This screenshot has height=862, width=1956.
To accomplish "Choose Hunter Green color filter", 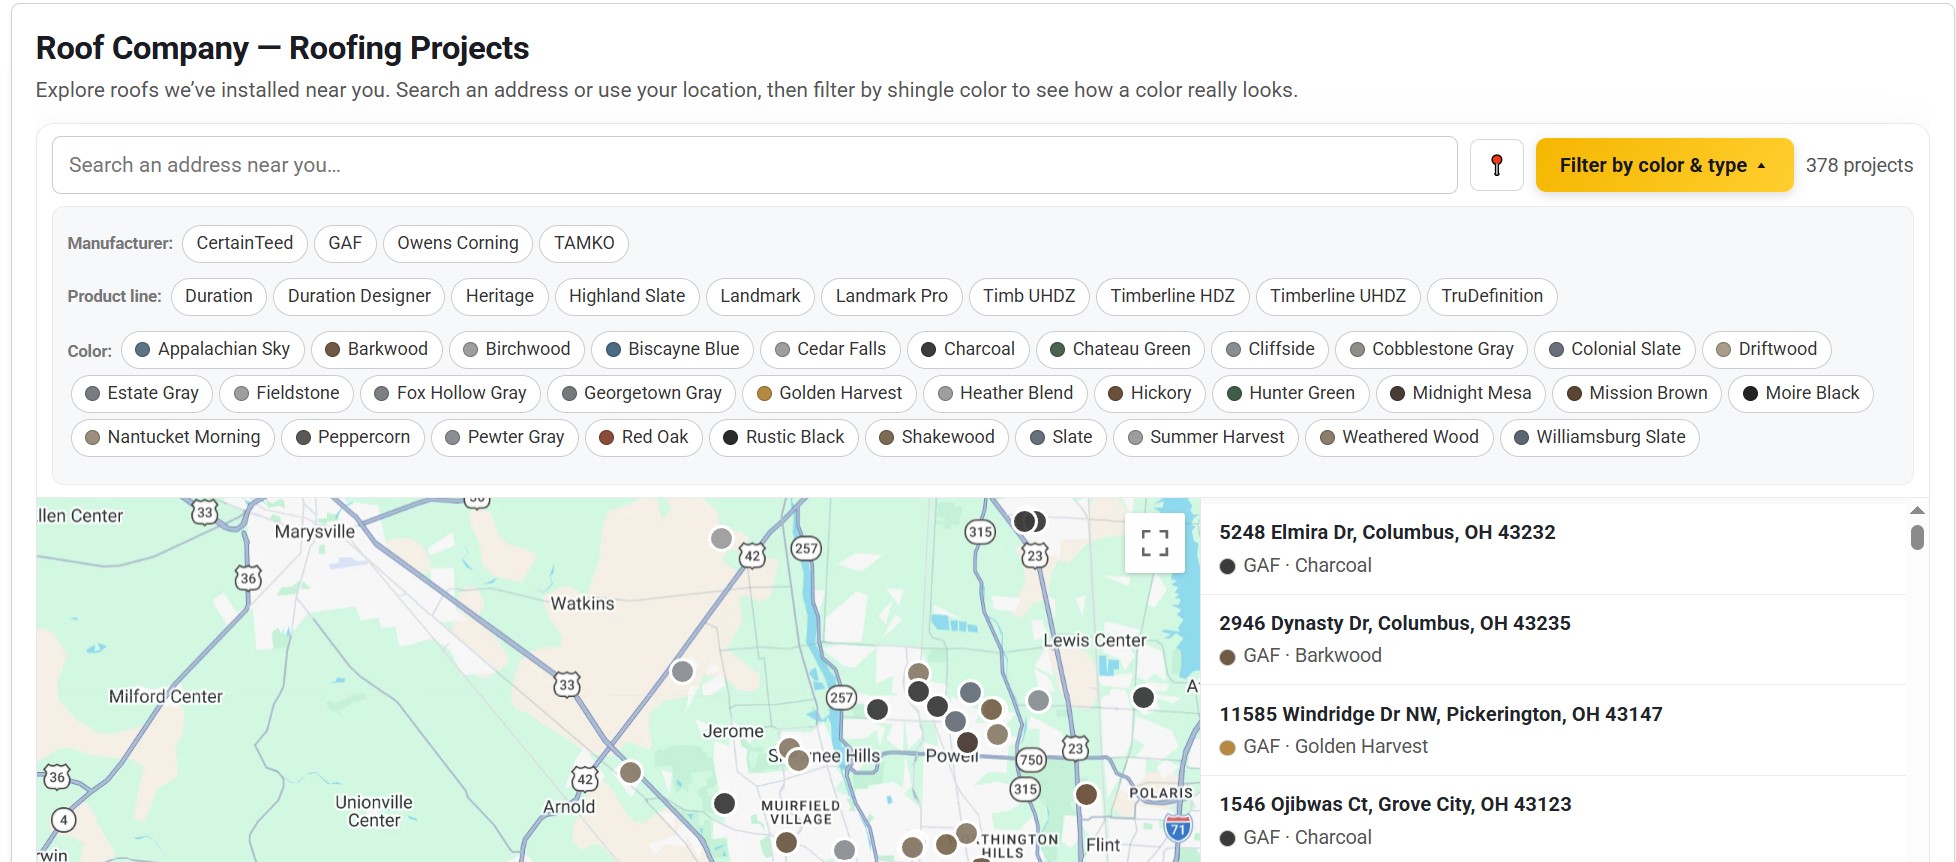I will click(x=1291, y=393).
